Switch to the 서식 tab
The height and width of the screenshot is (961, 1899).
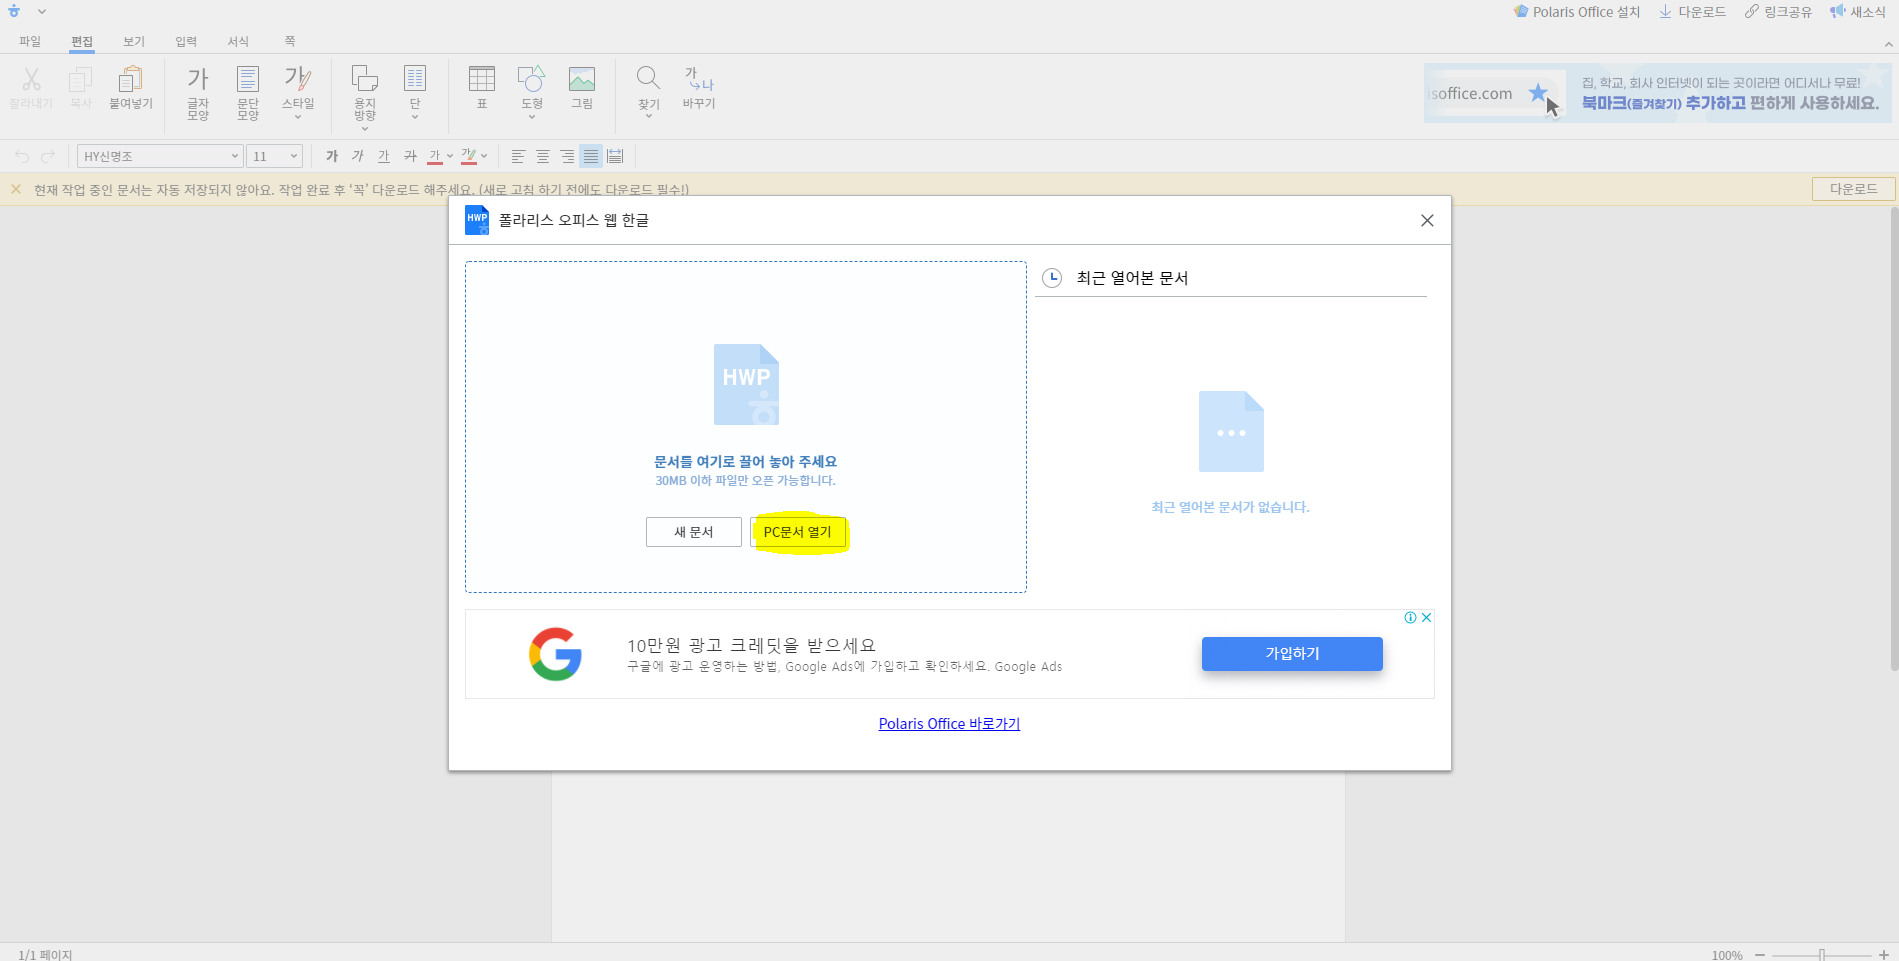pos(238,41)
